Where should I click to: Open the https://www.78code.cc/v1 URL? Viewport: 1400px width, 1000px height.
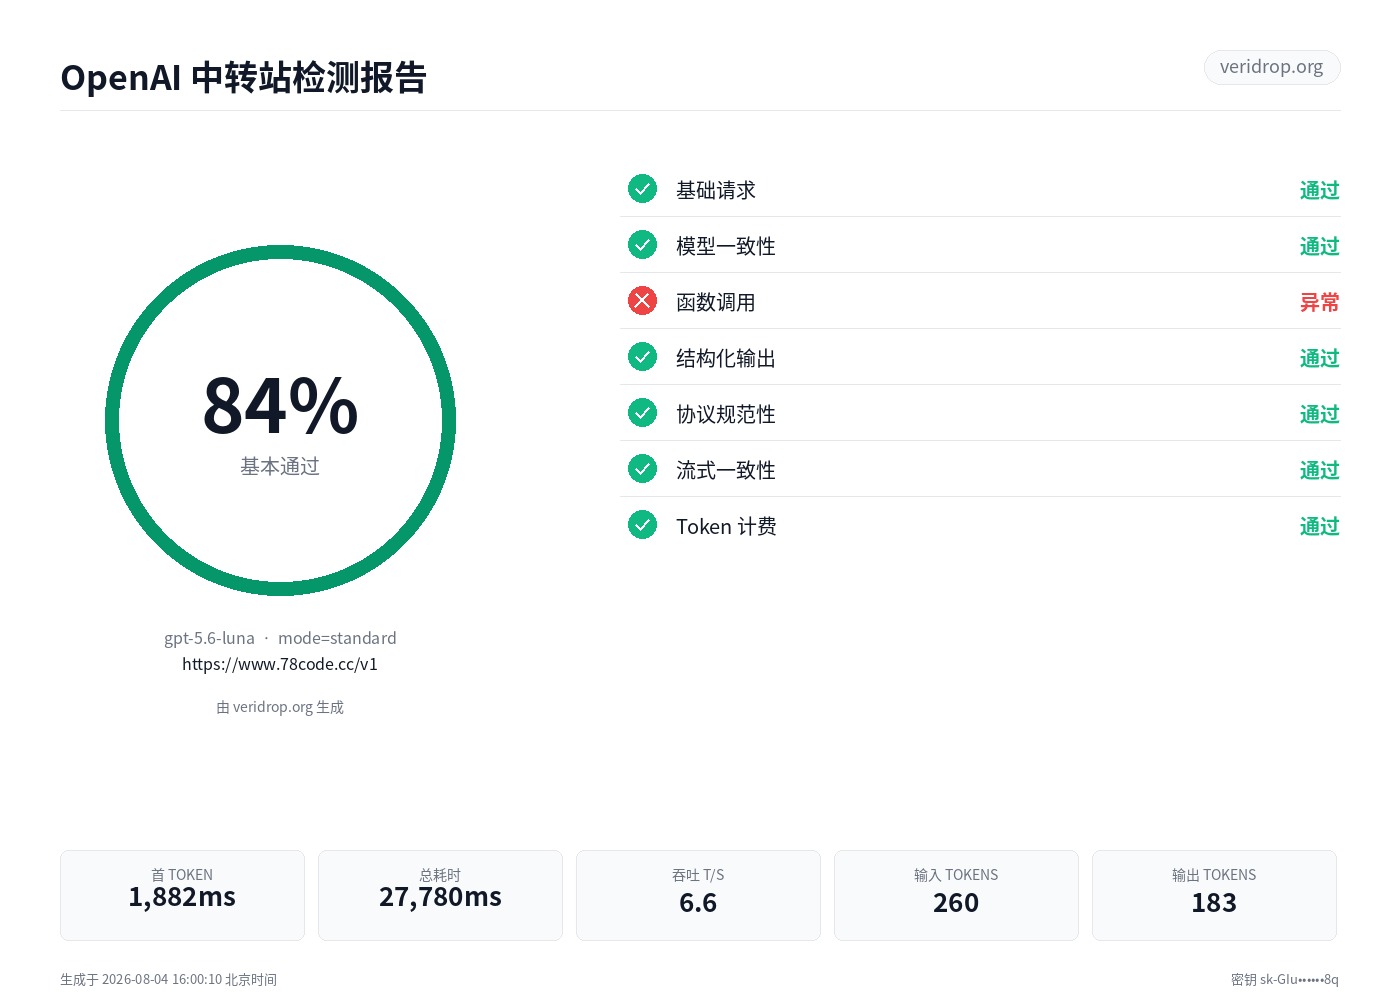pos(280,664)
